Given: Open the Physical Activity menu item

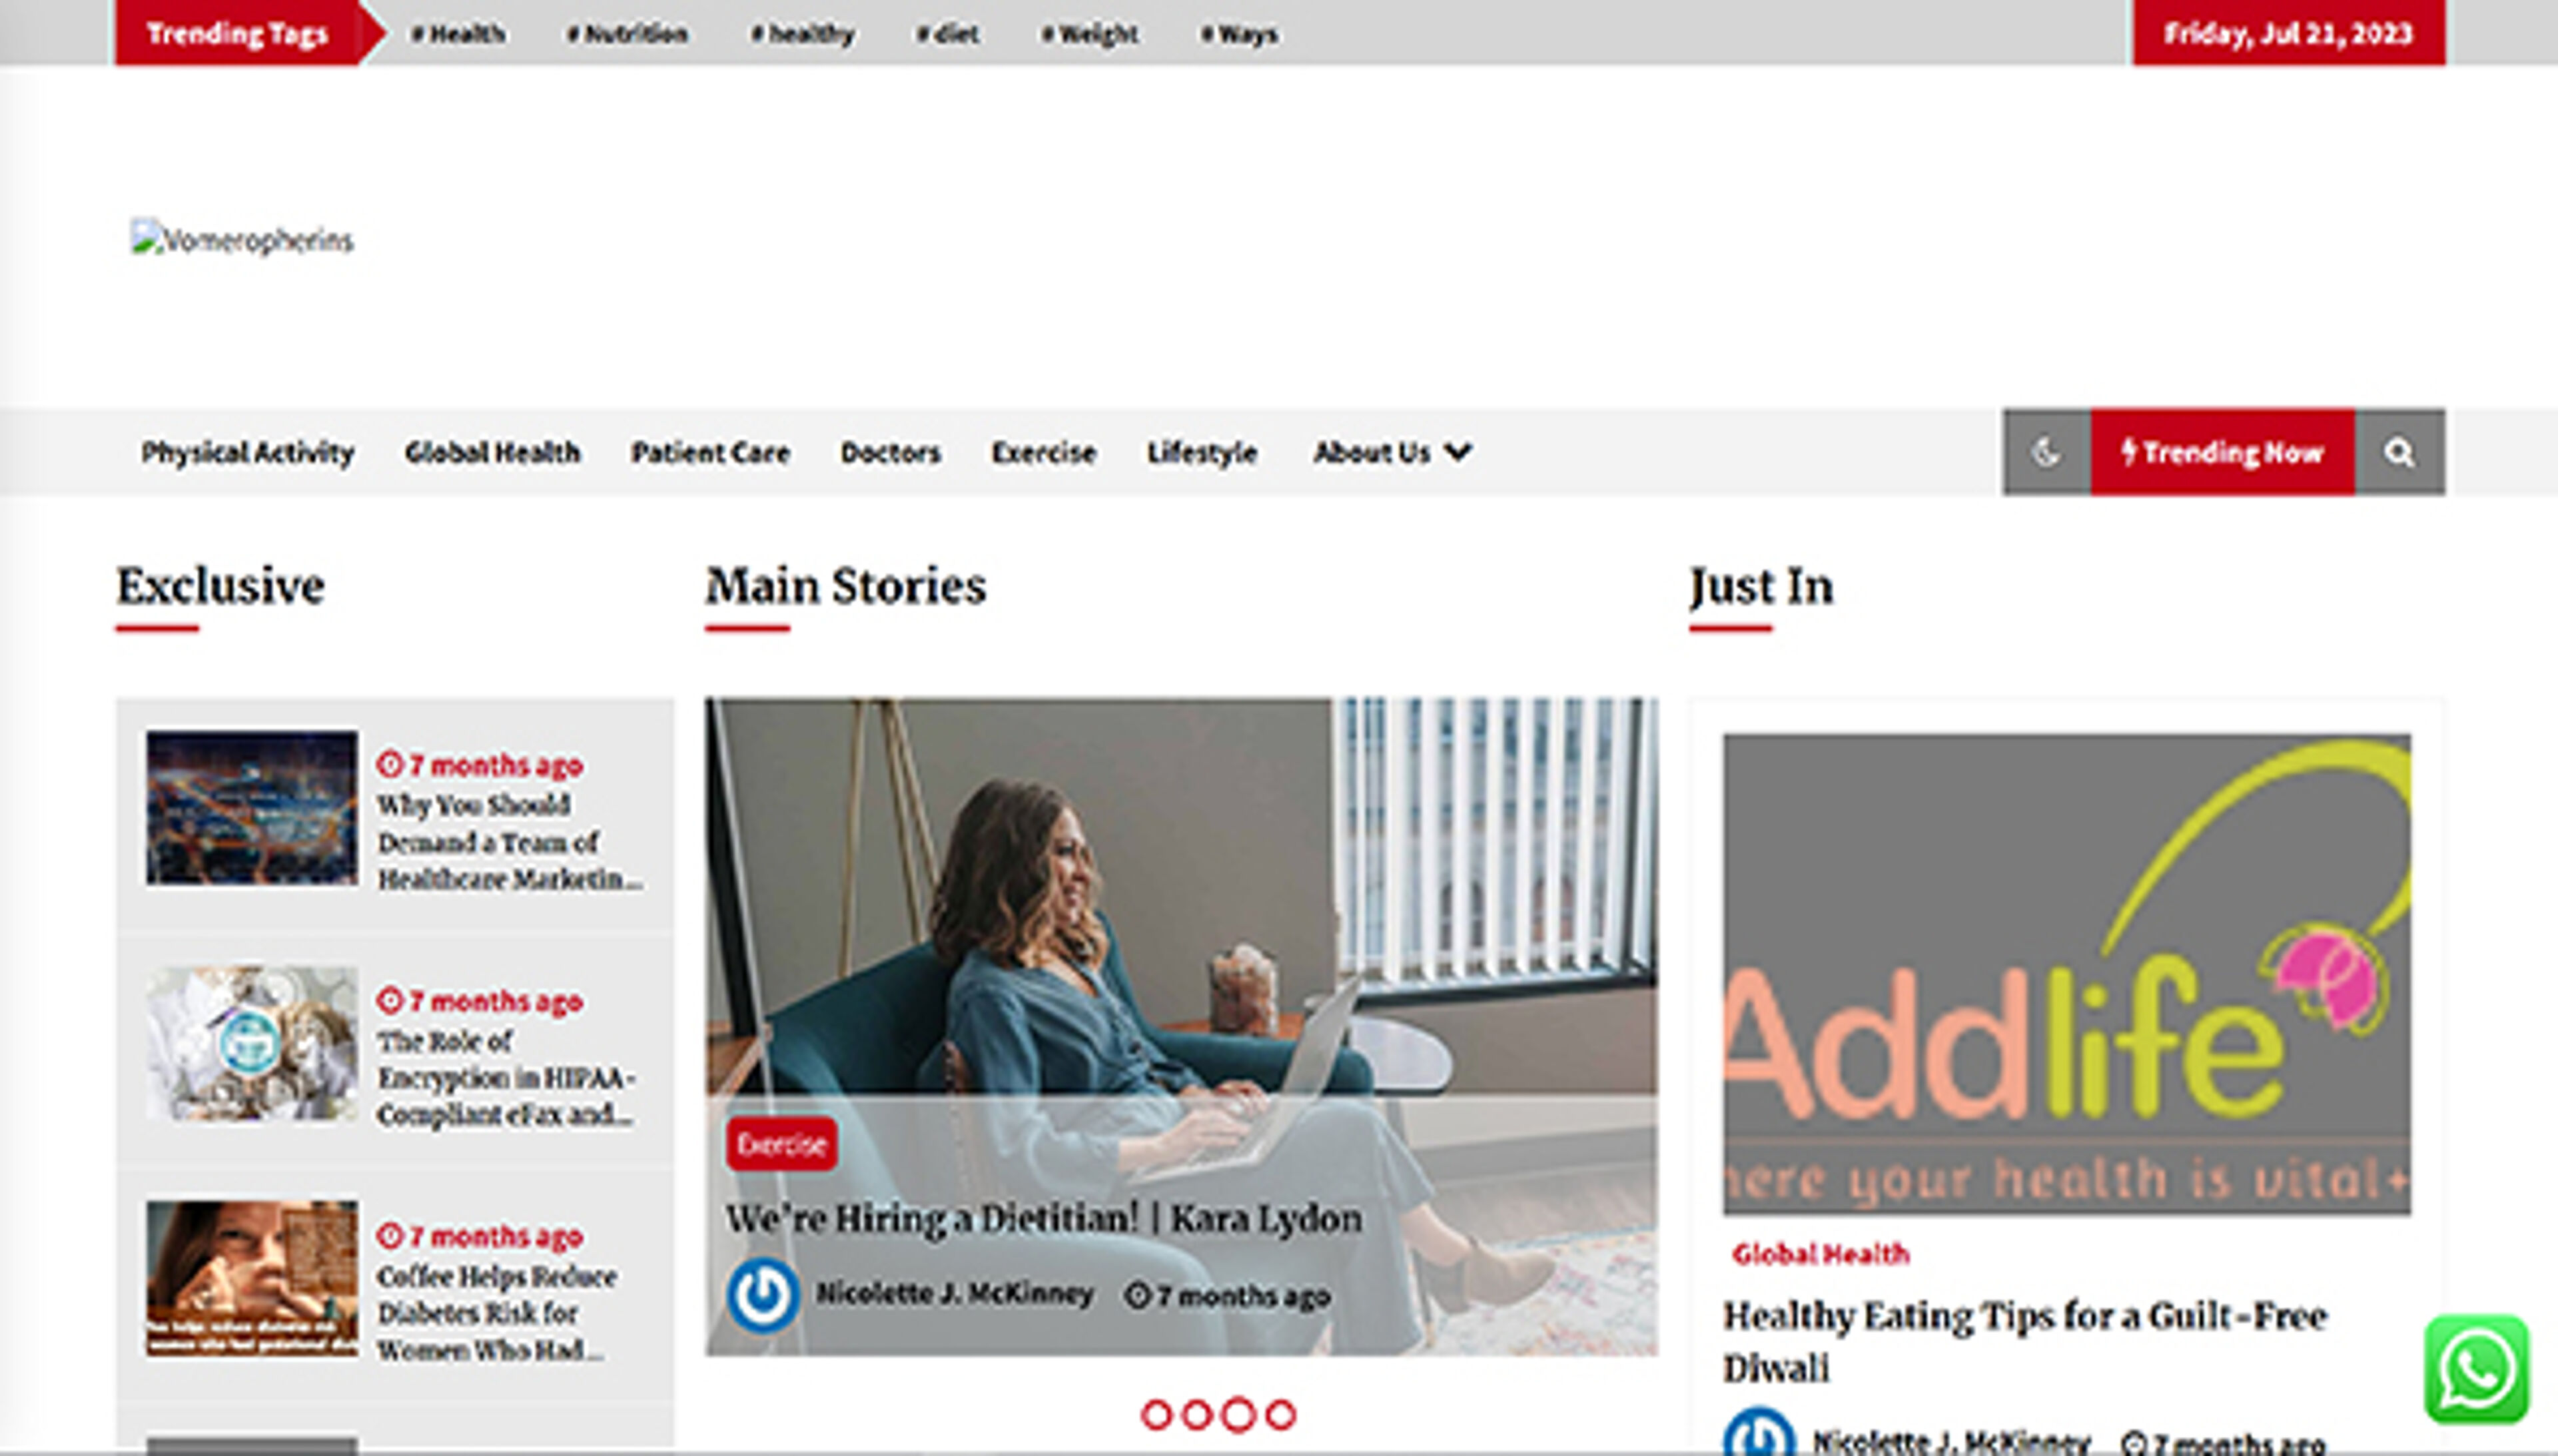Looking at the screenshot, I should 248,452.
